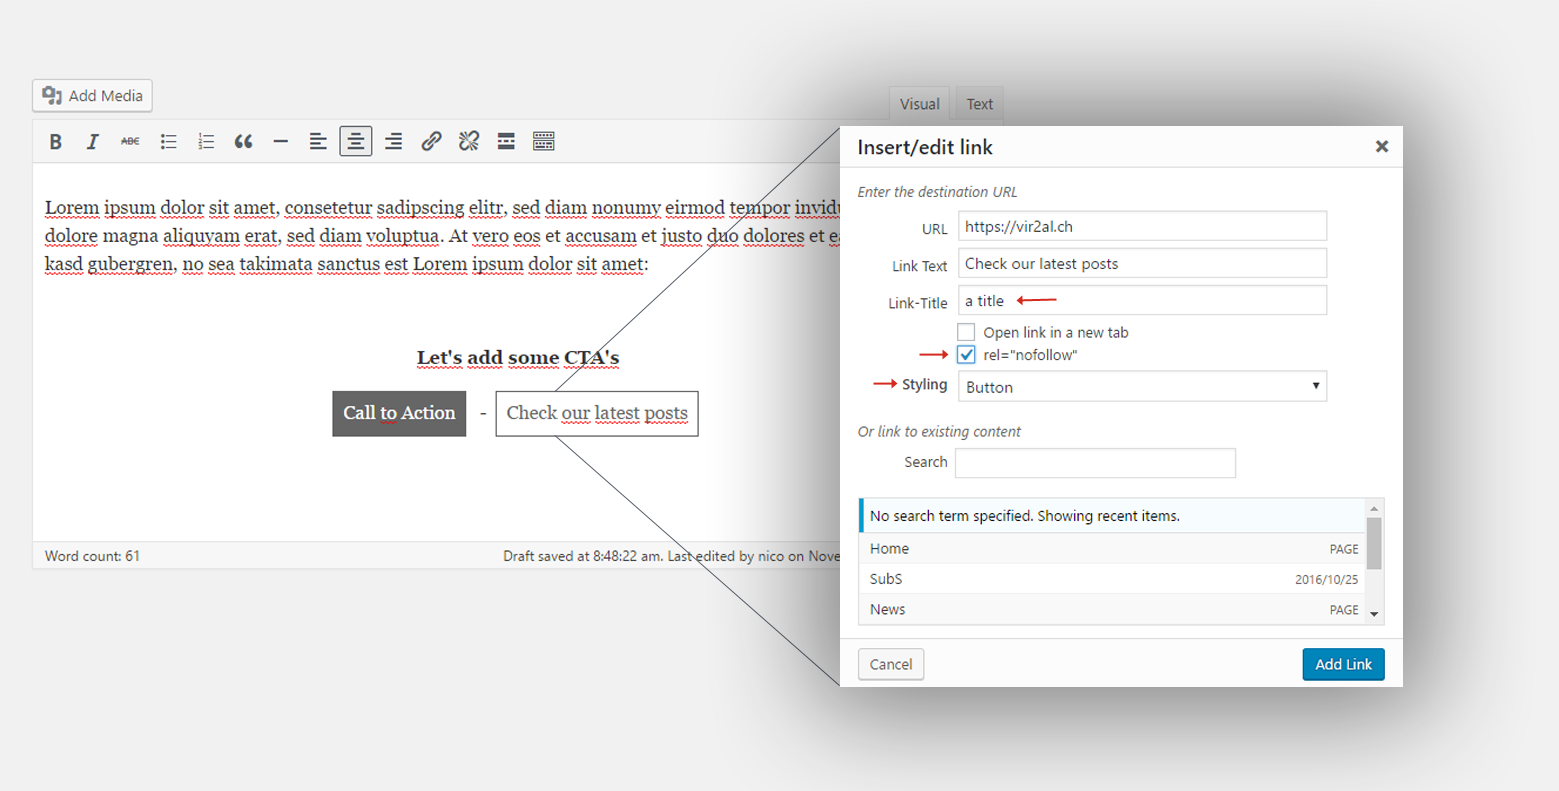
Task: Click the Call to Action button in editor
Action: (x=399, y=413)
